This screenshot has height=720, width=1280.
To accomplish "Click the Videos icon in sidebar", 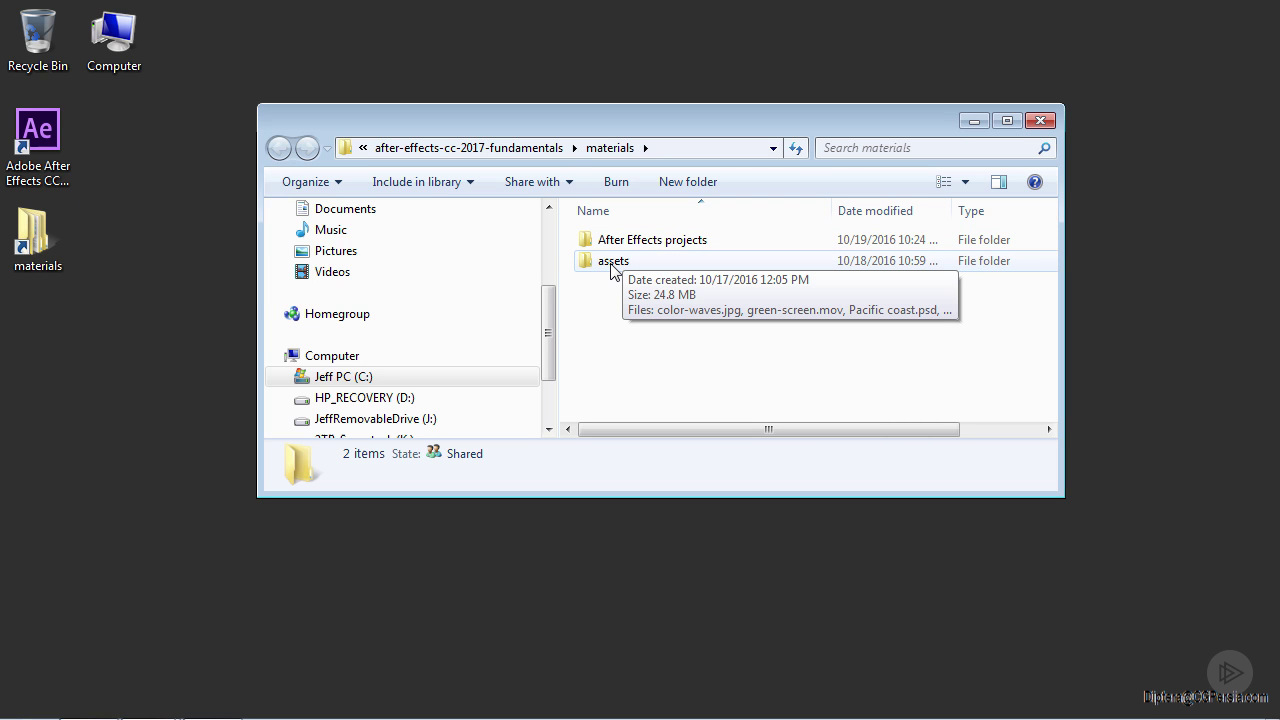I will [302, 272].
